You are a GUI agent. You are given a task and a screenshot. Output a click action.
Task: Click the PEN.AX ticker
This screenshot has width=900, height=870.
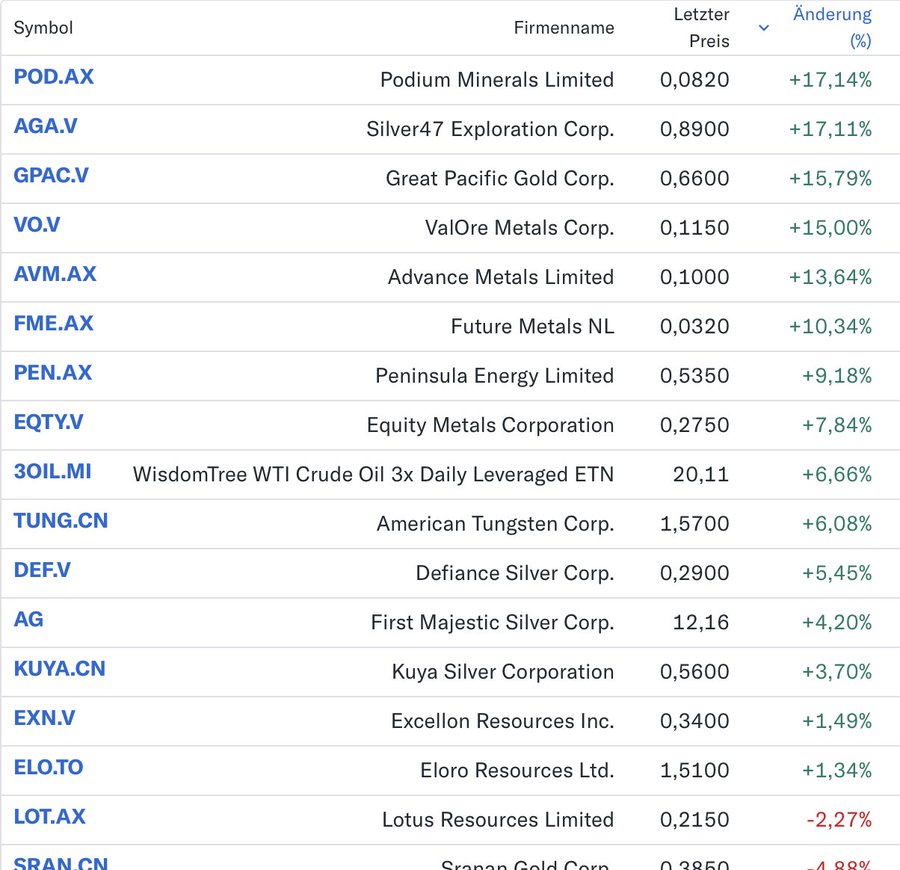pyautogui.click(x=53, y=373)
